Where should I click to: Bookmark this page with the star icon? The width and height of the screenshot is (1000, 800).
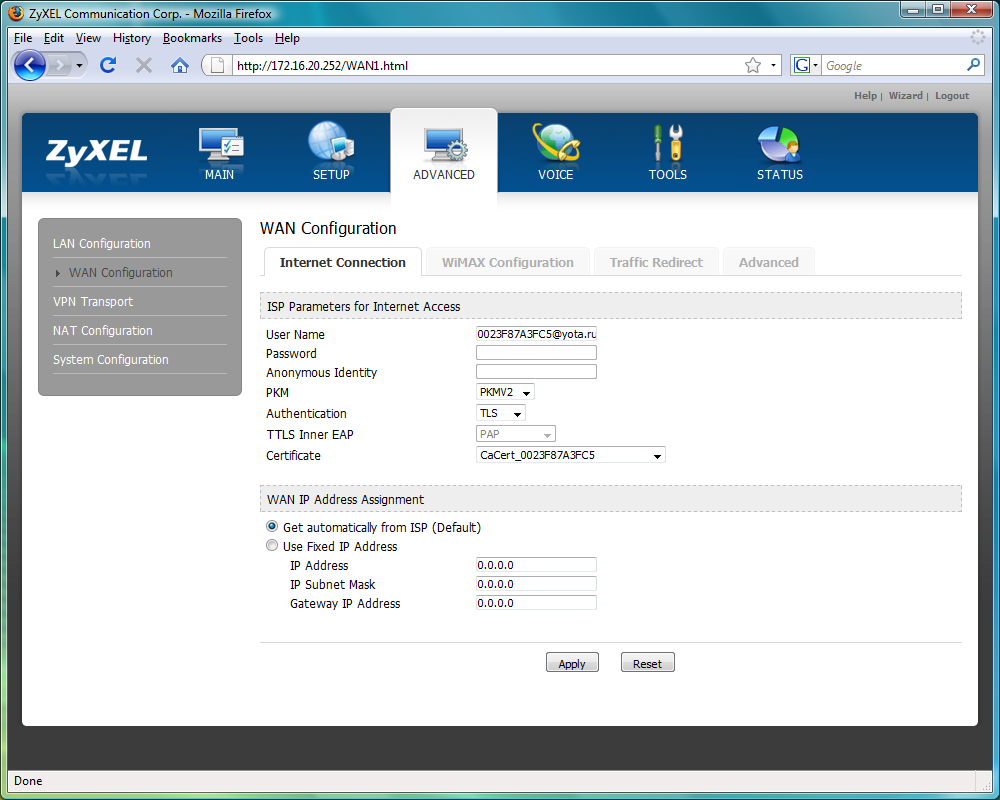753,65
